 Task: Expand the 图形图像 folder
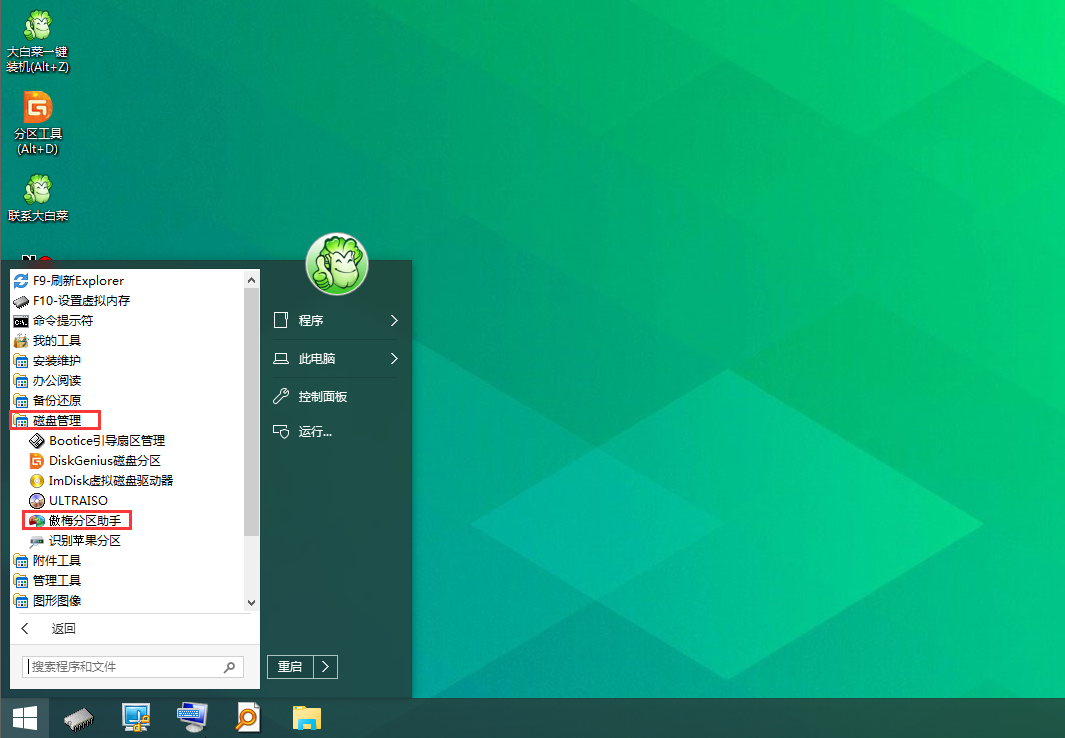(47, 601)
